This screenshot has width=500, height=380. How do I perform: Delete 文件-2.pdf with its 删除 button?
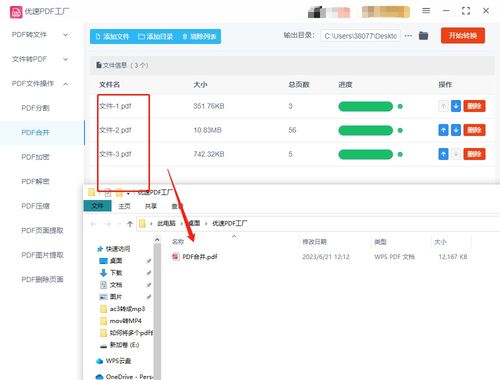(474, 130)
